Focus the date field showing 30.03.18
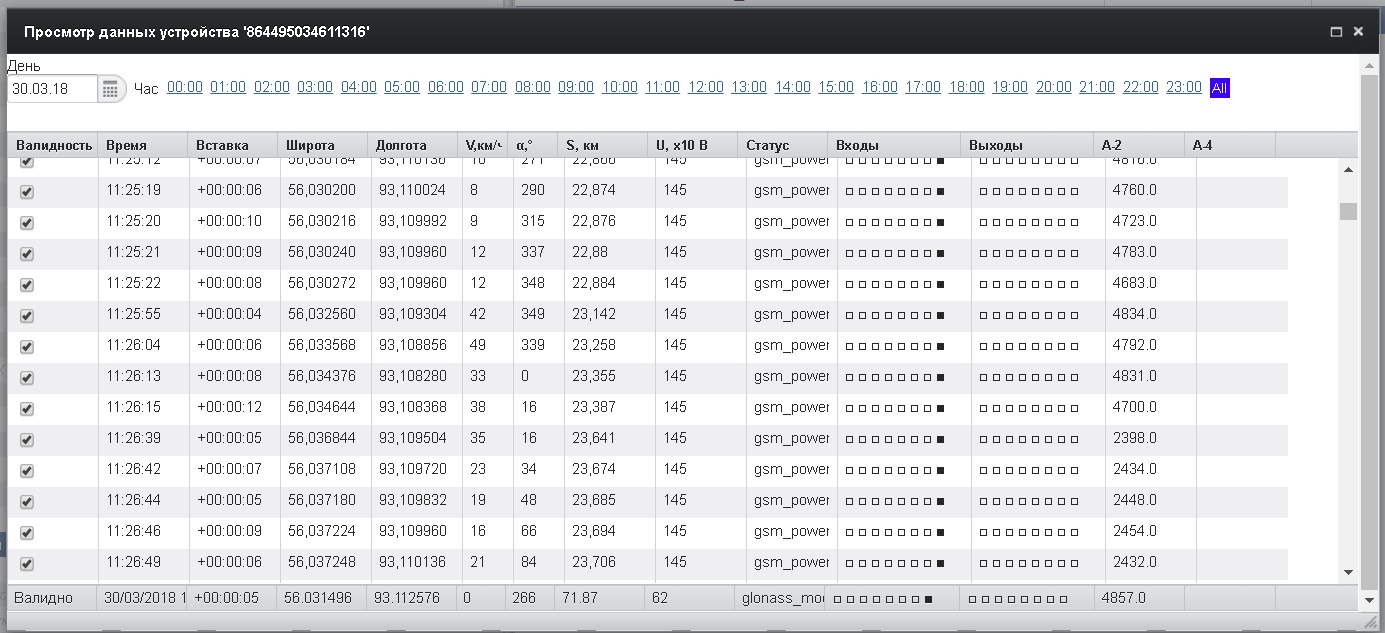 (x=52, y=89)
